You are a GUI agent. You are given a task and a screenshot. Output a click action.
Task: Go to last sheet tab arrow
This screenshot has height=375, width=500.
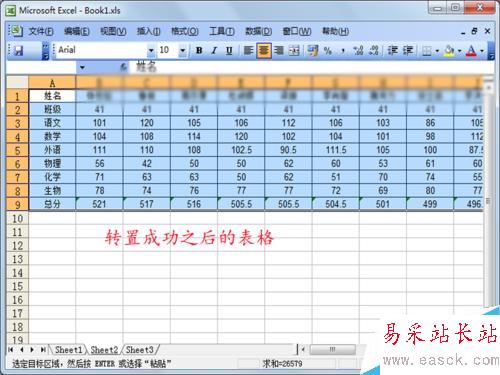coord(43,350)
